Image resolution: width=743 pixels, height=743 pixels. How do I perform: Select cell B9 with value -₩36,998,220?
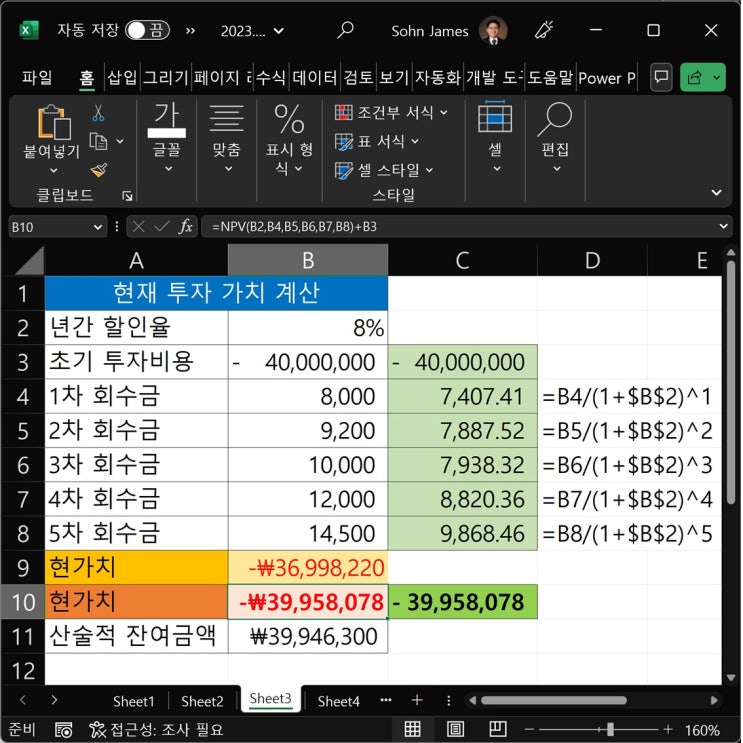pyautogui.click(x=308, y=568)
